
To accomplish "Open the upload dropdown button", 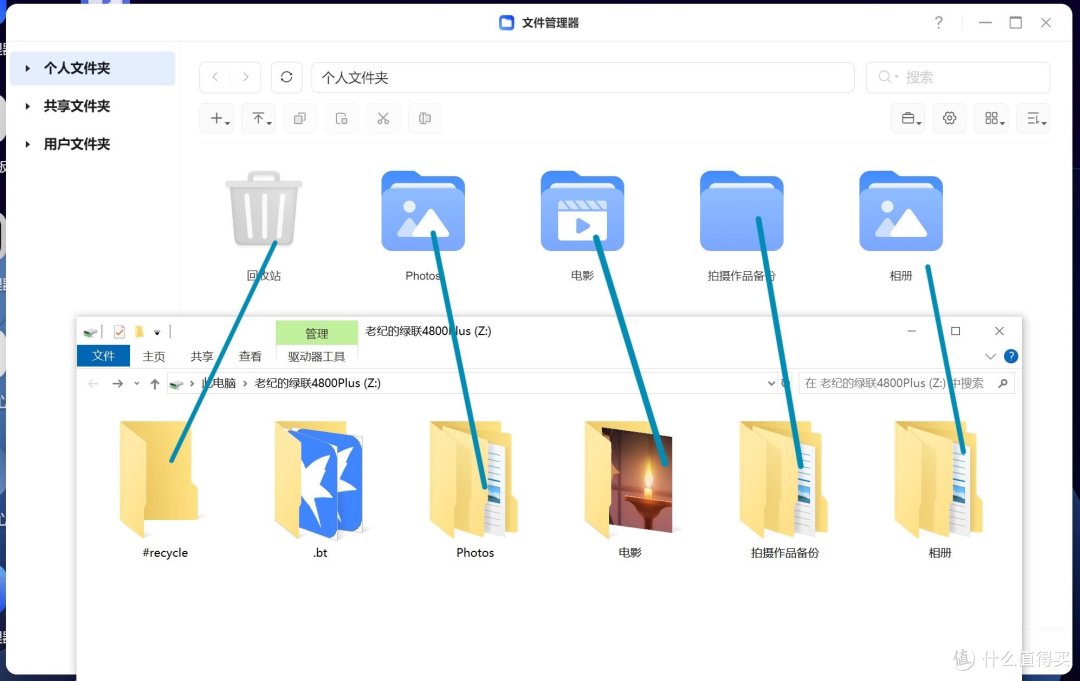I will point(261,118).
